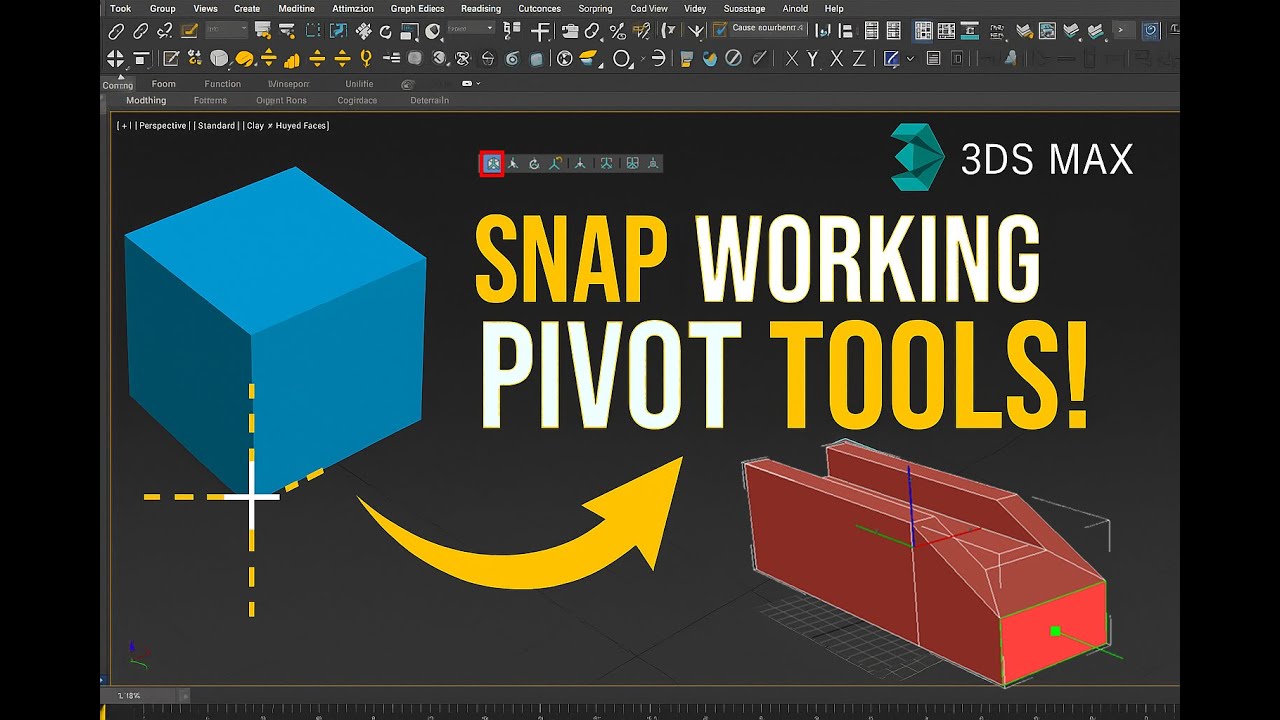Open the Views menu
The width and height of the screenshot is (1280, 720).
click(205, 8)
